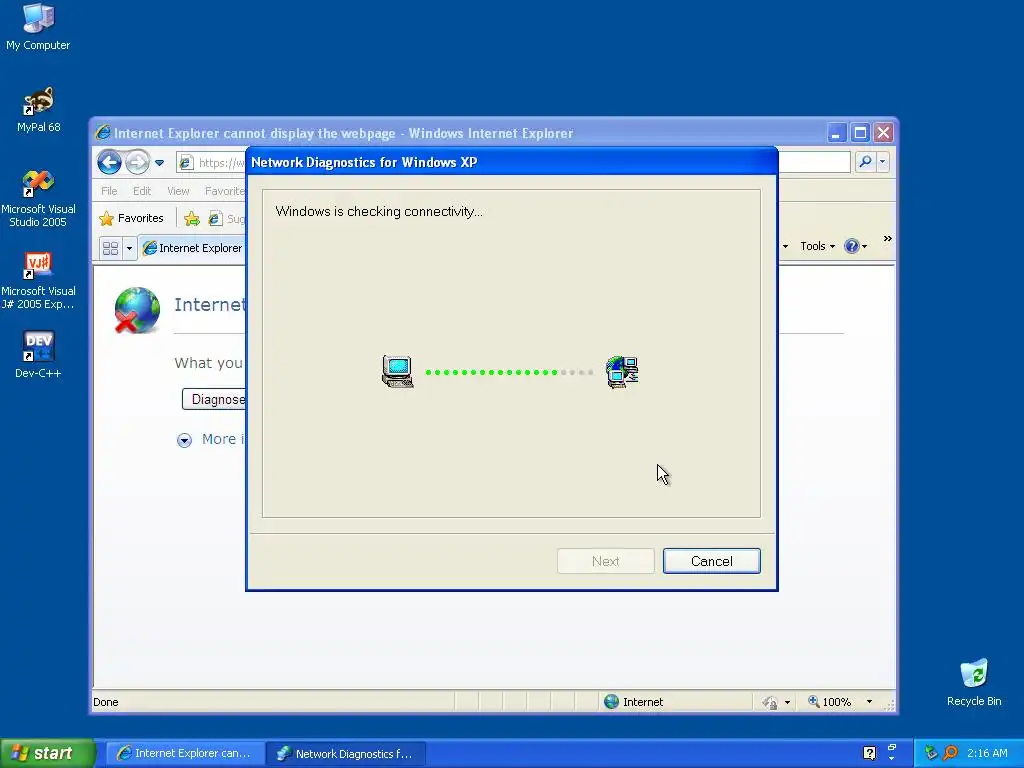Expand command bar overflow chevron
This screenshot has width=1024, height=768.
[x=888, y=239]
